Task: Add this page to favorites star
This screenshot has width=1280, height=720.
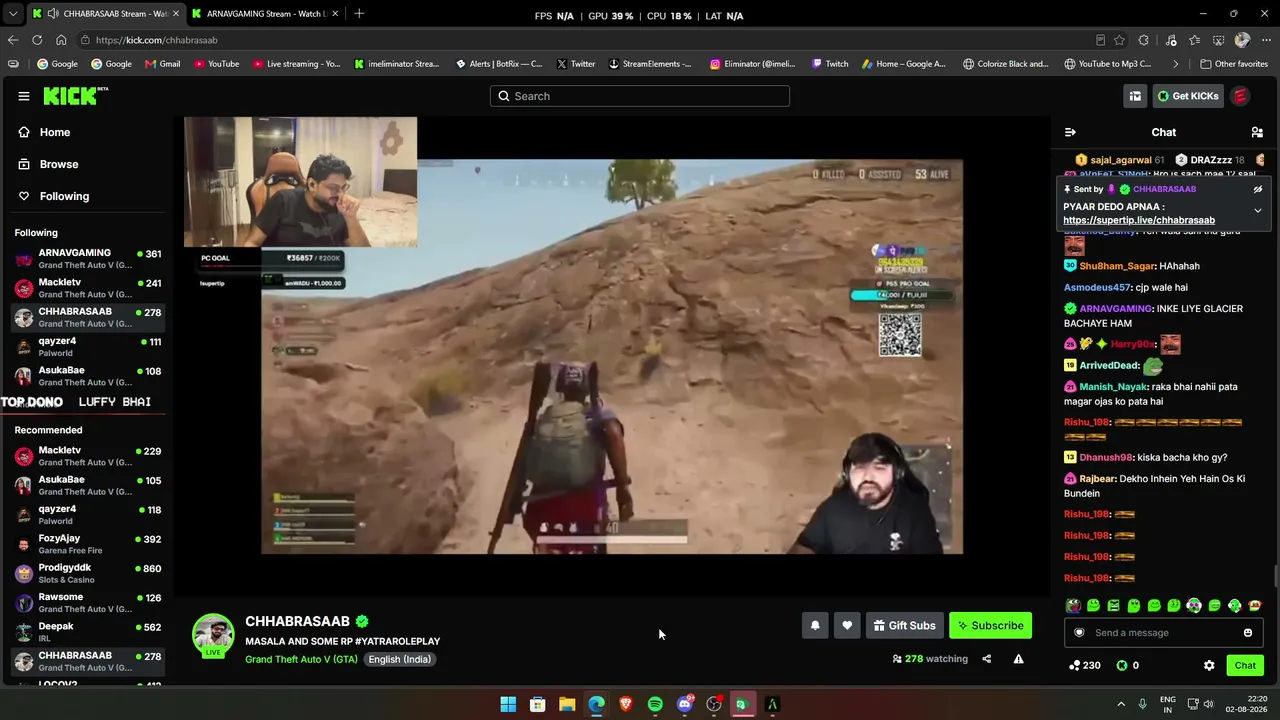Action: coord(1119,40)
